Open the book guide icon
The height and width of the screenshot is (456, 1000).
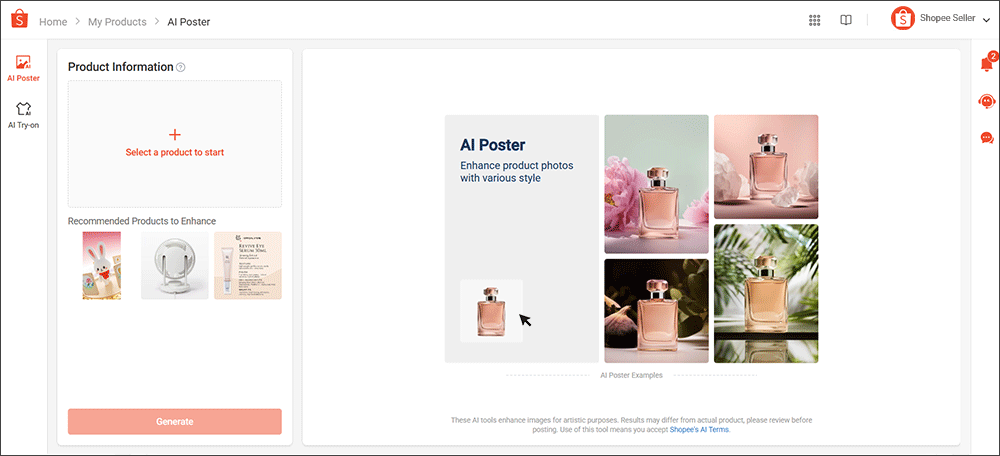(846, 20)
